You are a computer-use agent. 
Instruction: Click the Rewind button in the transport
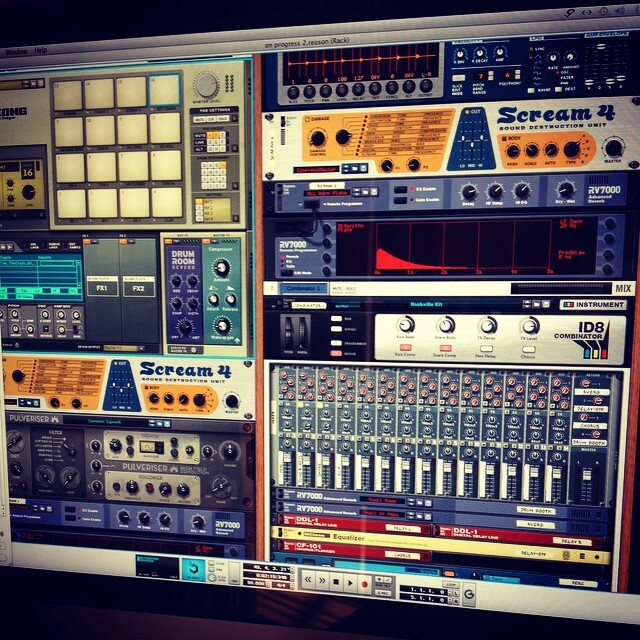click(x=307, y=580)
